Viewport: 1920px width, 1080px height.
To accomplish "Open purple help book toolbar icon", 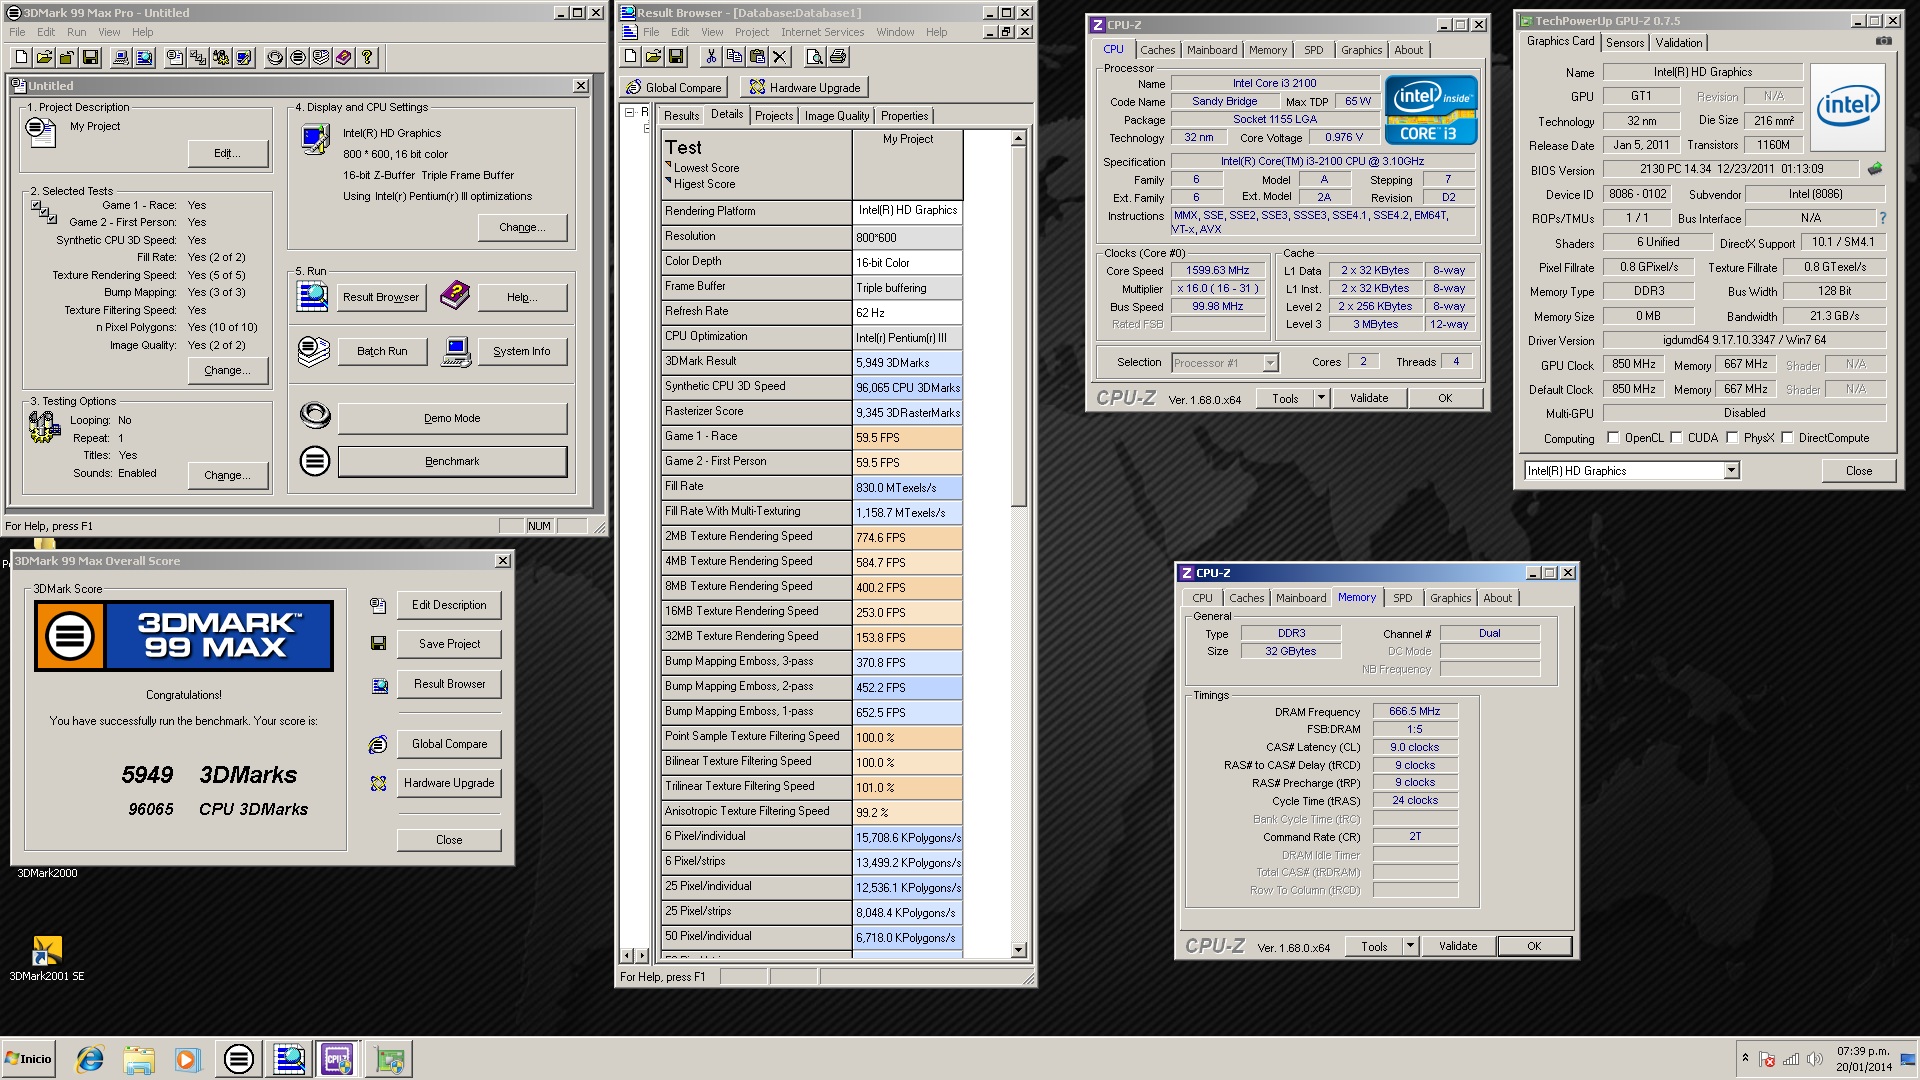I will tap(344, 58).
